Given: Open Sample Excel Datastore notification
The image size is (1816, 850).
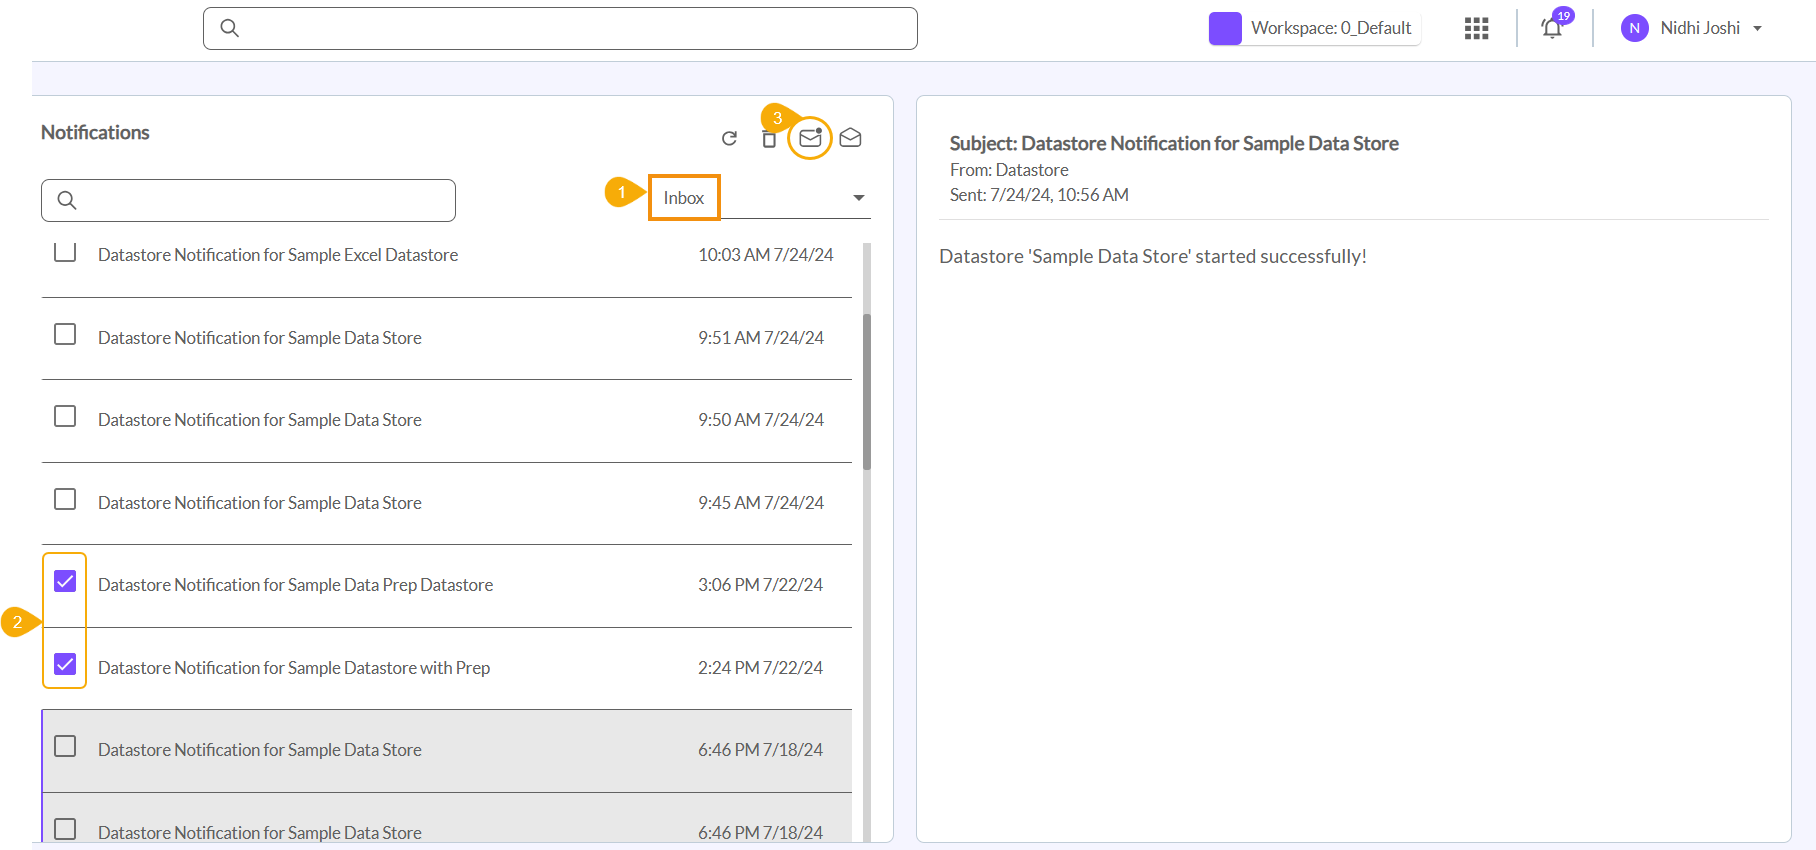Looking at the screenshot, I should (278, 255).
